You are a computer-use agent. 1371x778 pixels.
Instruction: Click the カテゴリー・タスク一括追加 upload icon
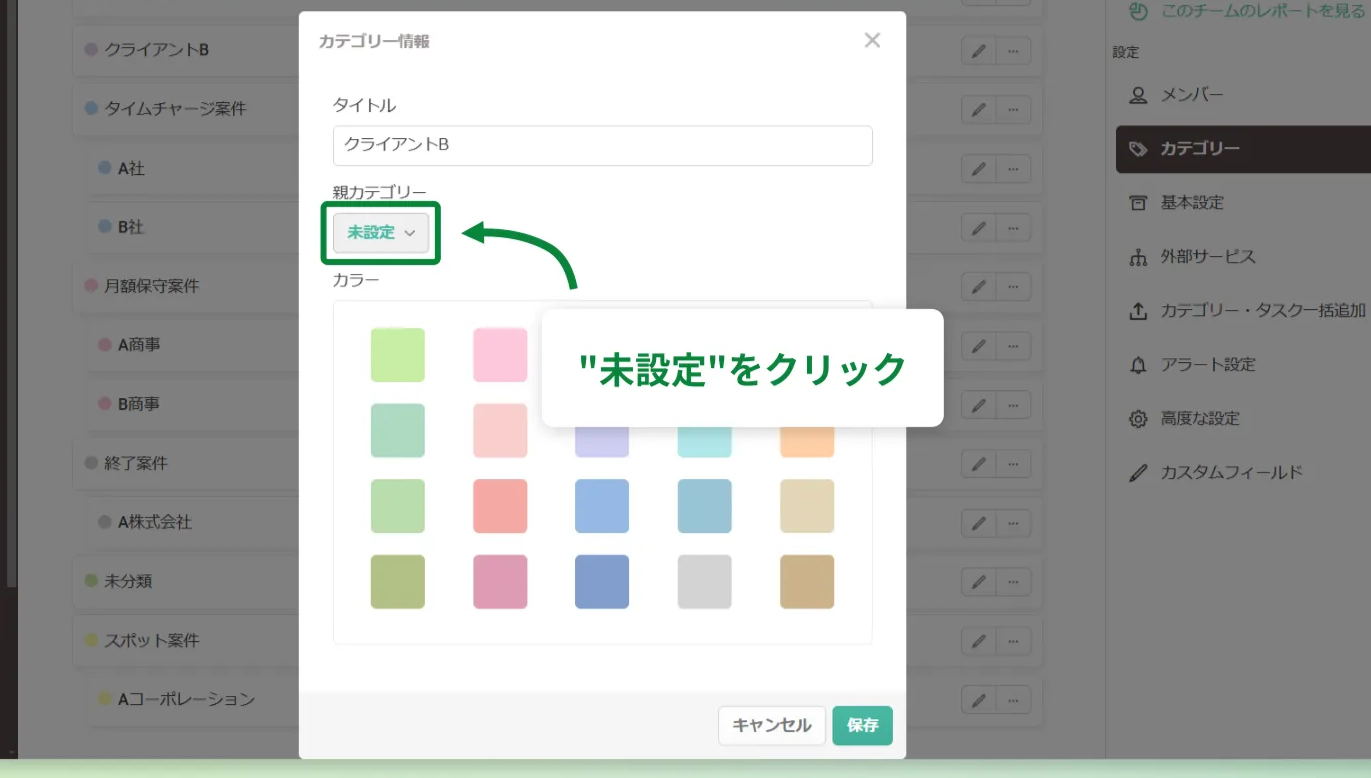(x=1137, y=311)
